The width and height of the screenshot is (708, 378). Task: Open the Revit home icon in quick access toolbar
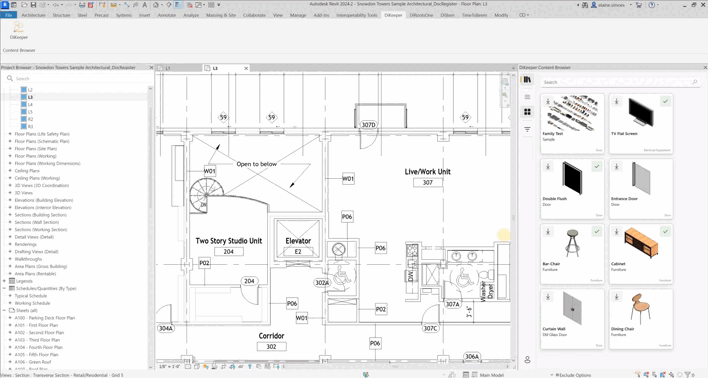pos(14,5)
